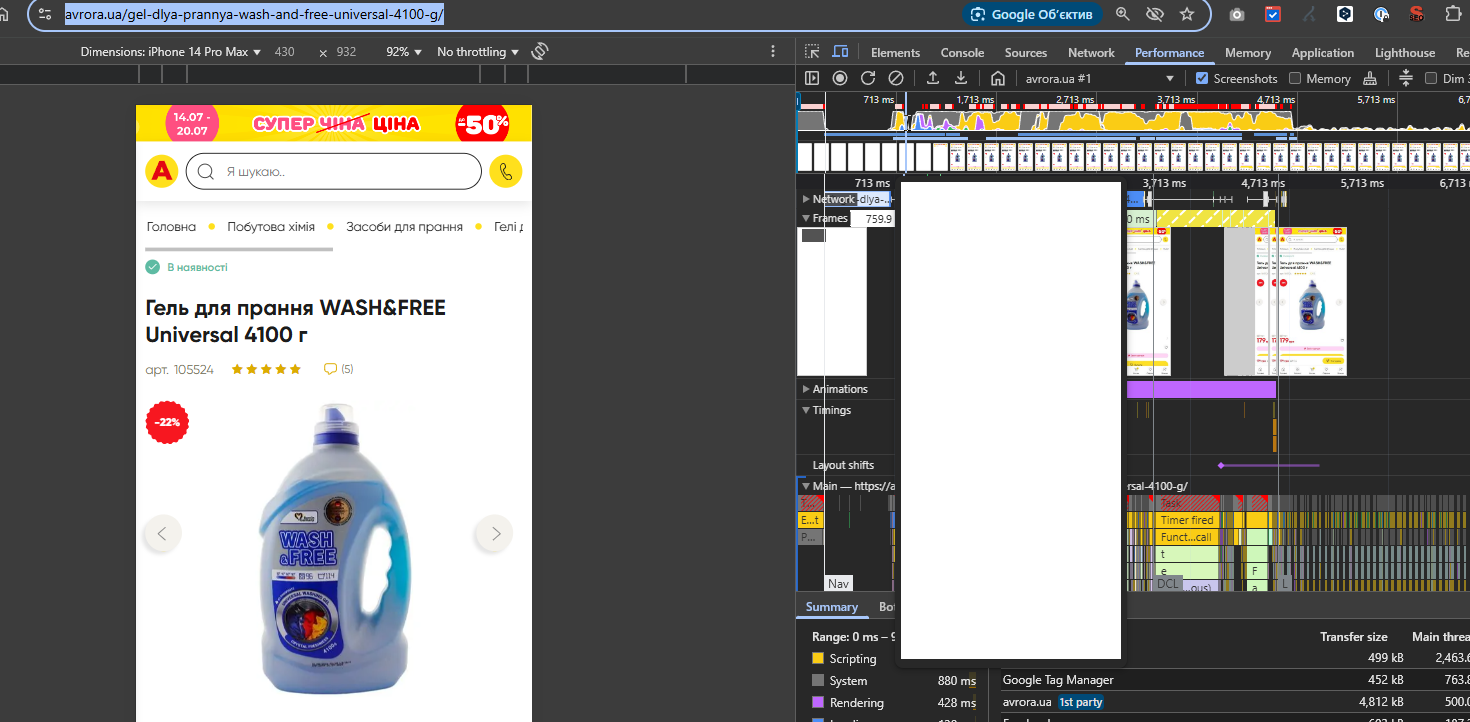Click the next image arrow on product
This screenshot has width=1470, height=722.
(494, 533)
